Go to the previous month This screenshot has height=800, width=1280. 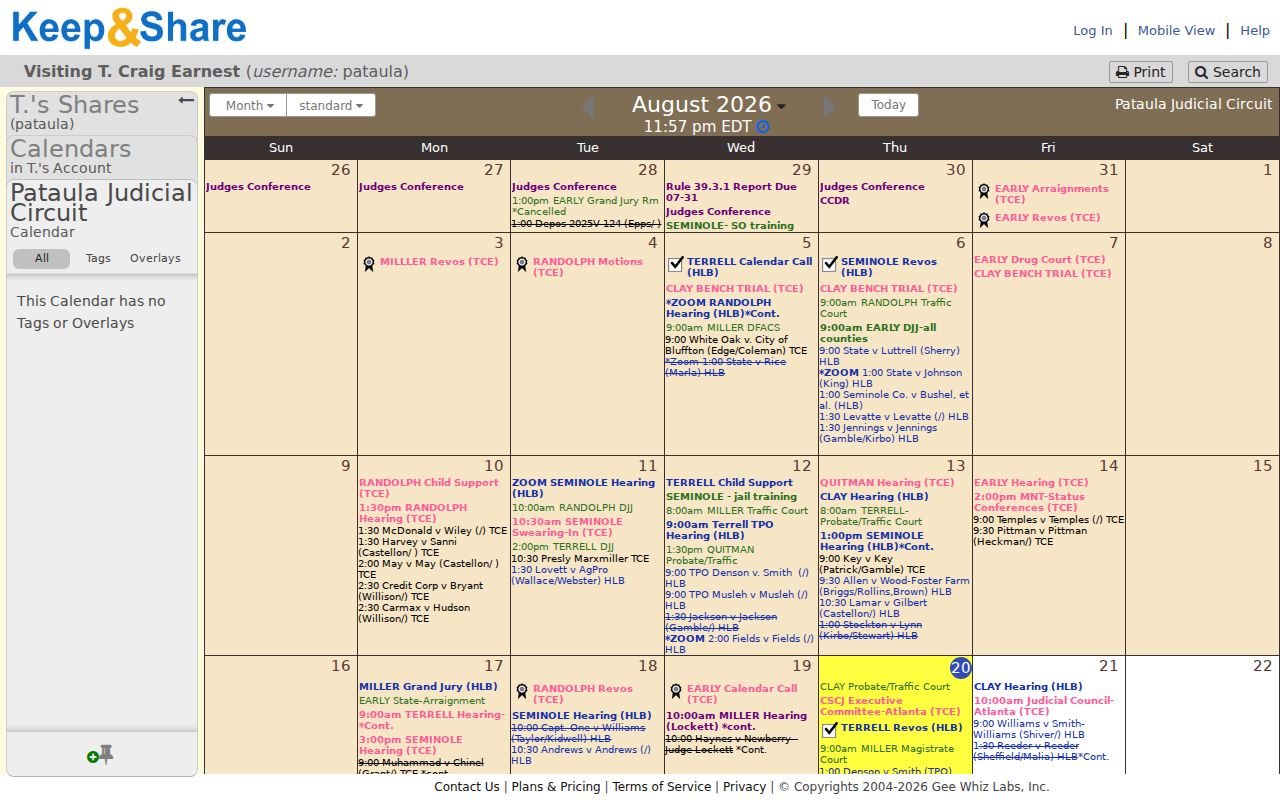(588, 106)
